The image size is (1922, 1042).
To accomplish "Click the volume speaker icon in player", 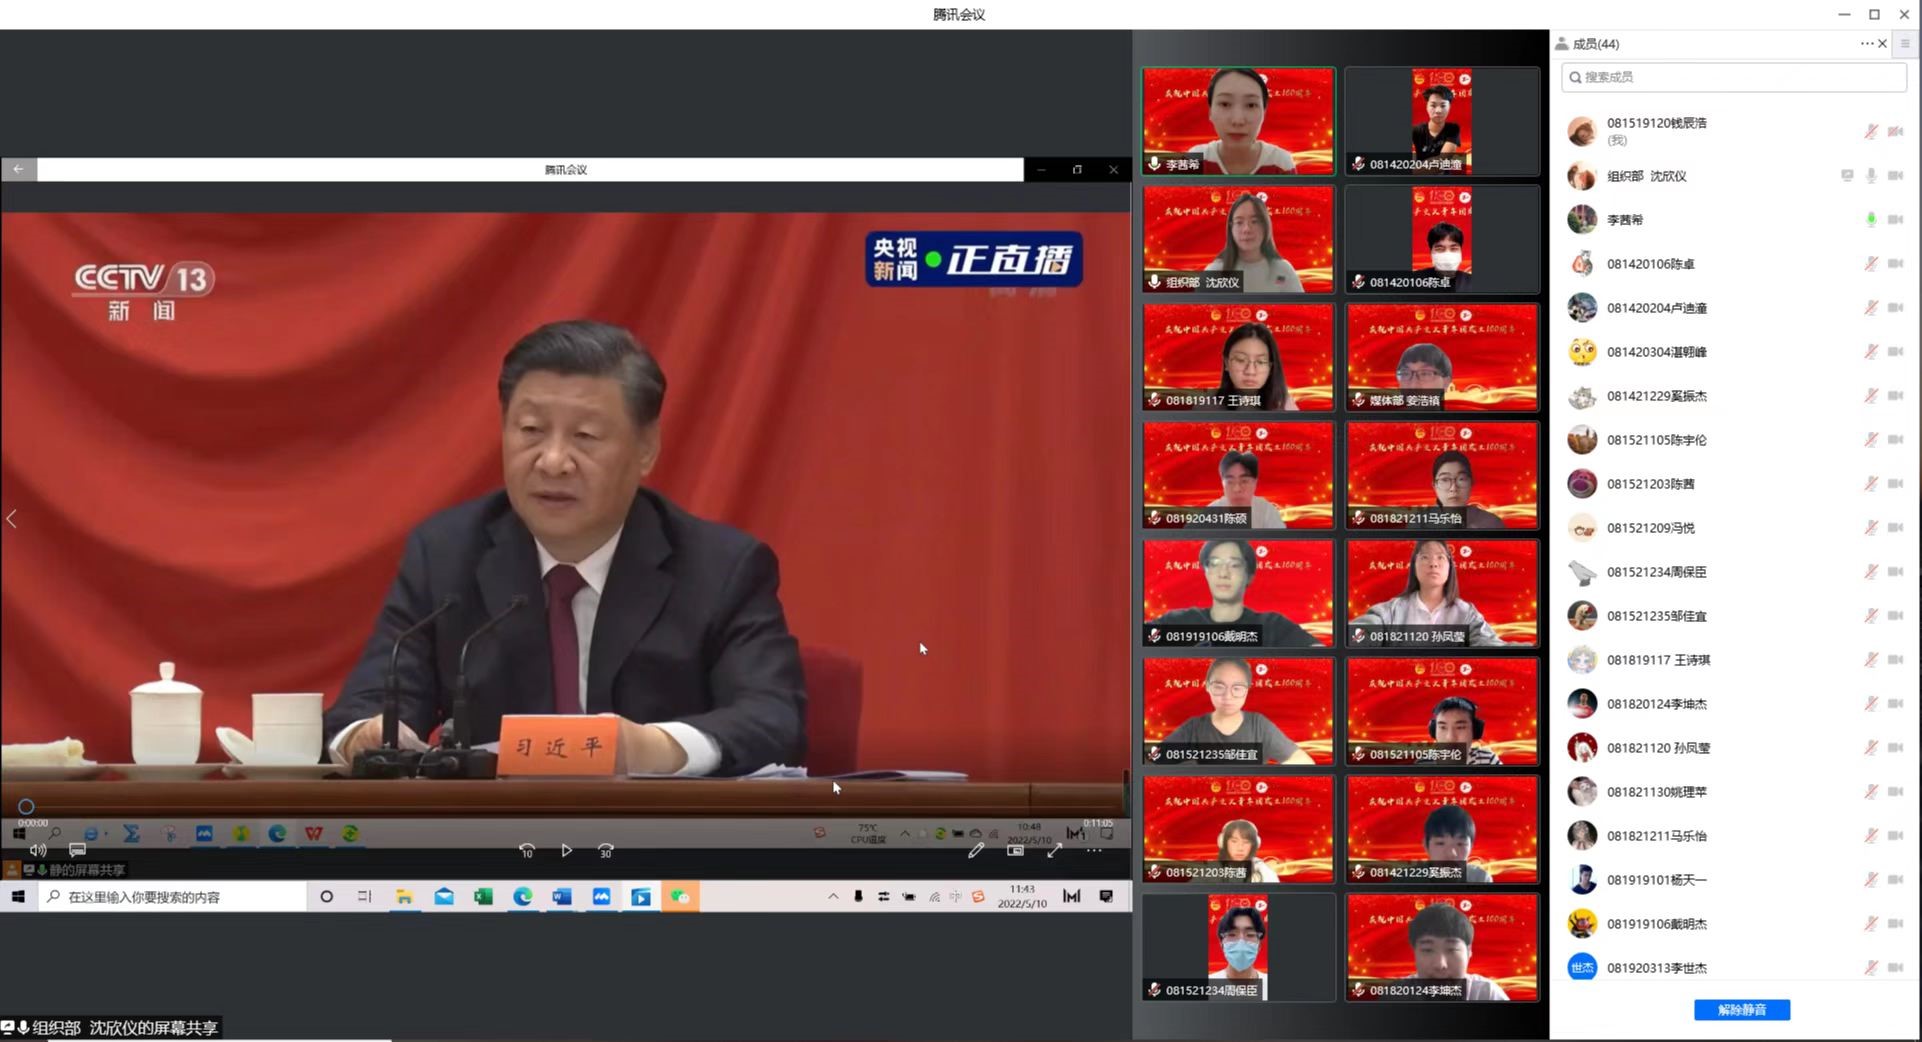I will [x=38, y=850].
